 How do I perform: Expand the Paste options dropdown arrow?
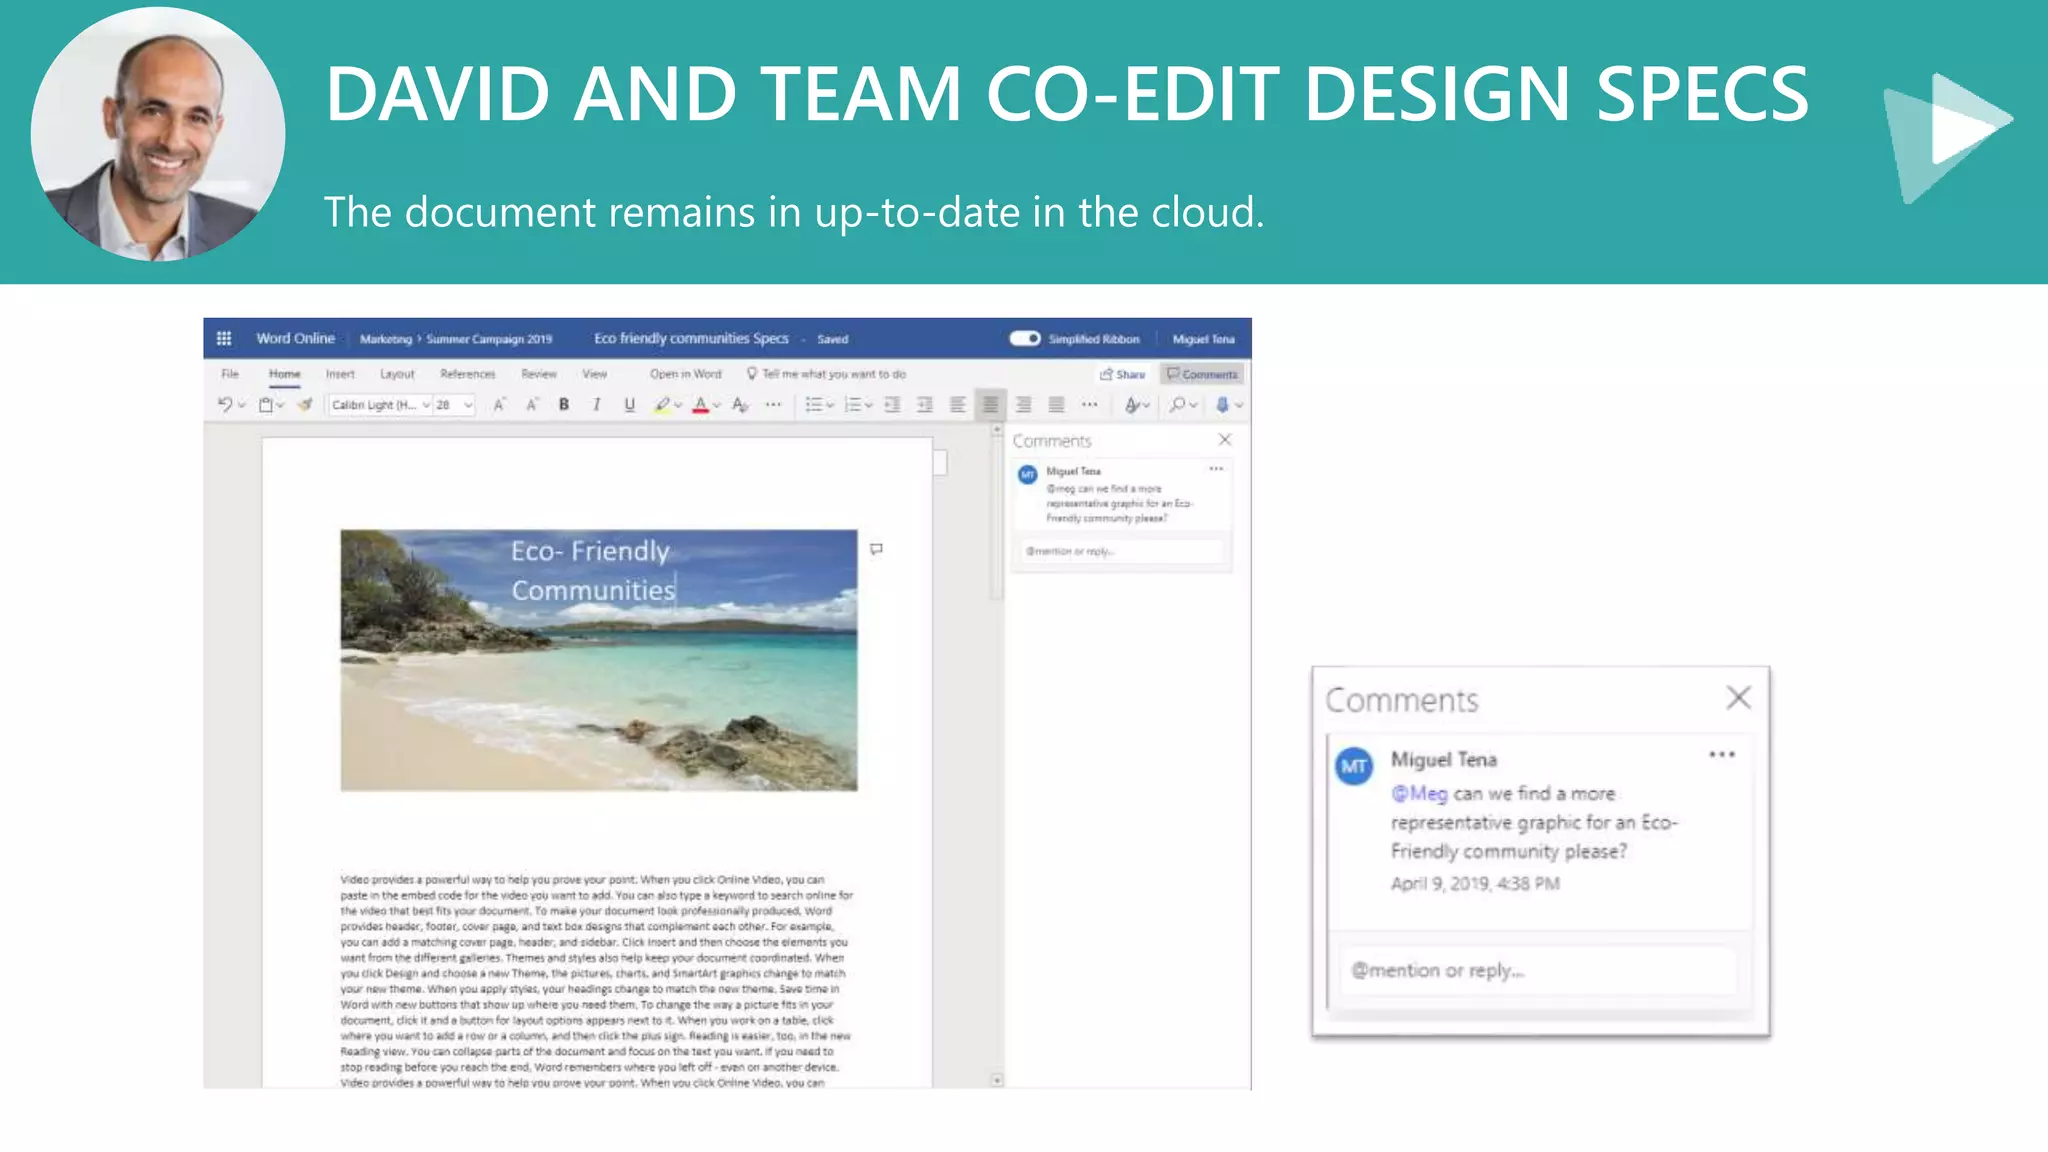pyautogui.click(x=281, y=406)
